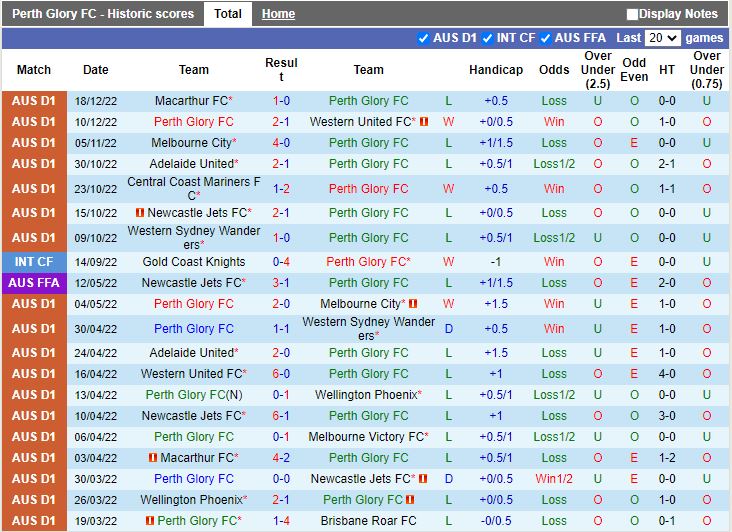Viewport: 732px width, 532px height.
Task: Click the AUS FFA league label
Action: point(34,283)
